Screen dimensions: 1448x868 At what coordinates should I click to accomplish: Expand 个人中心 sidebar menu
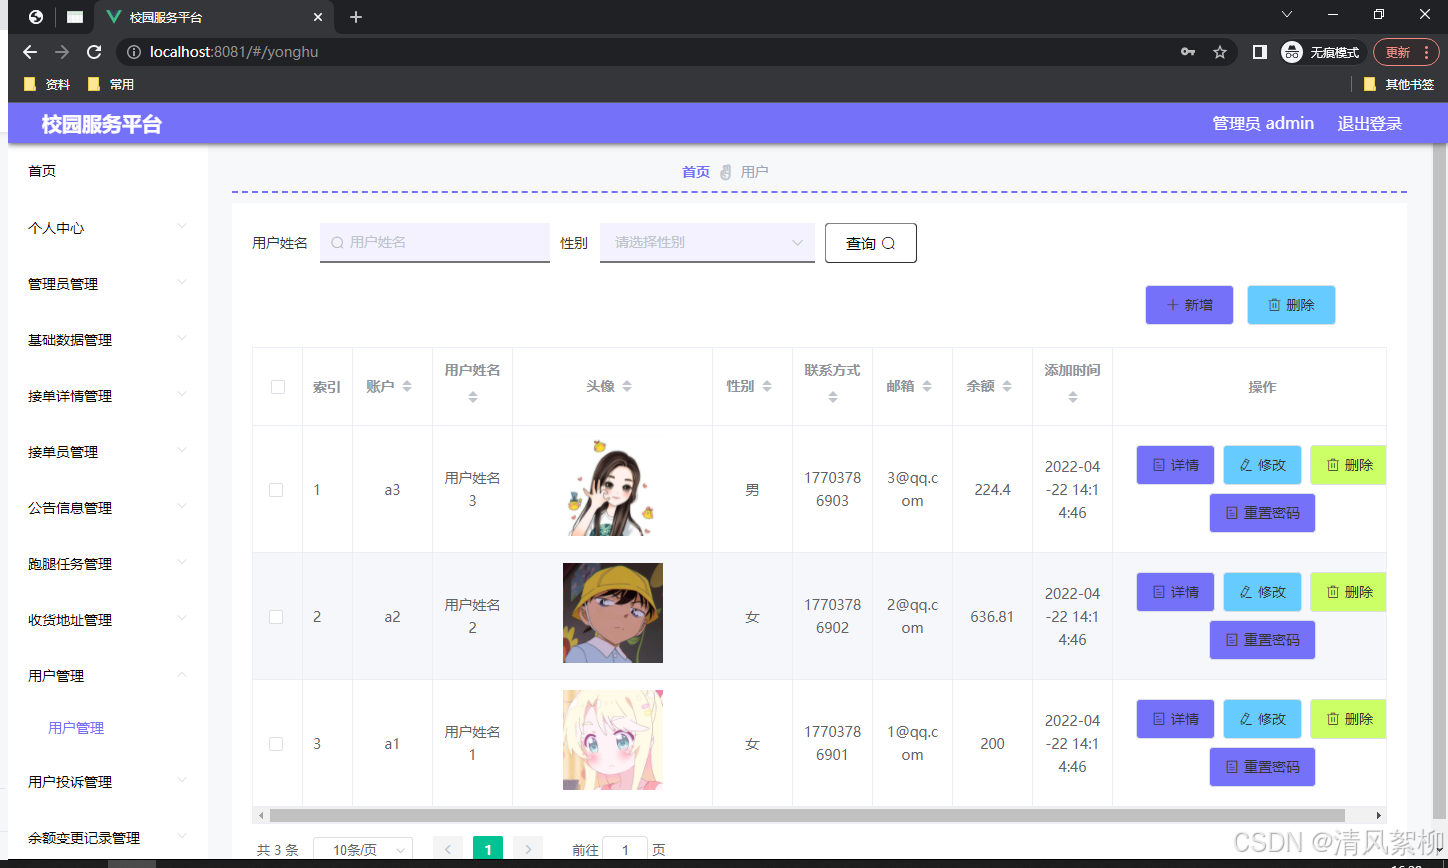(107, 228)
